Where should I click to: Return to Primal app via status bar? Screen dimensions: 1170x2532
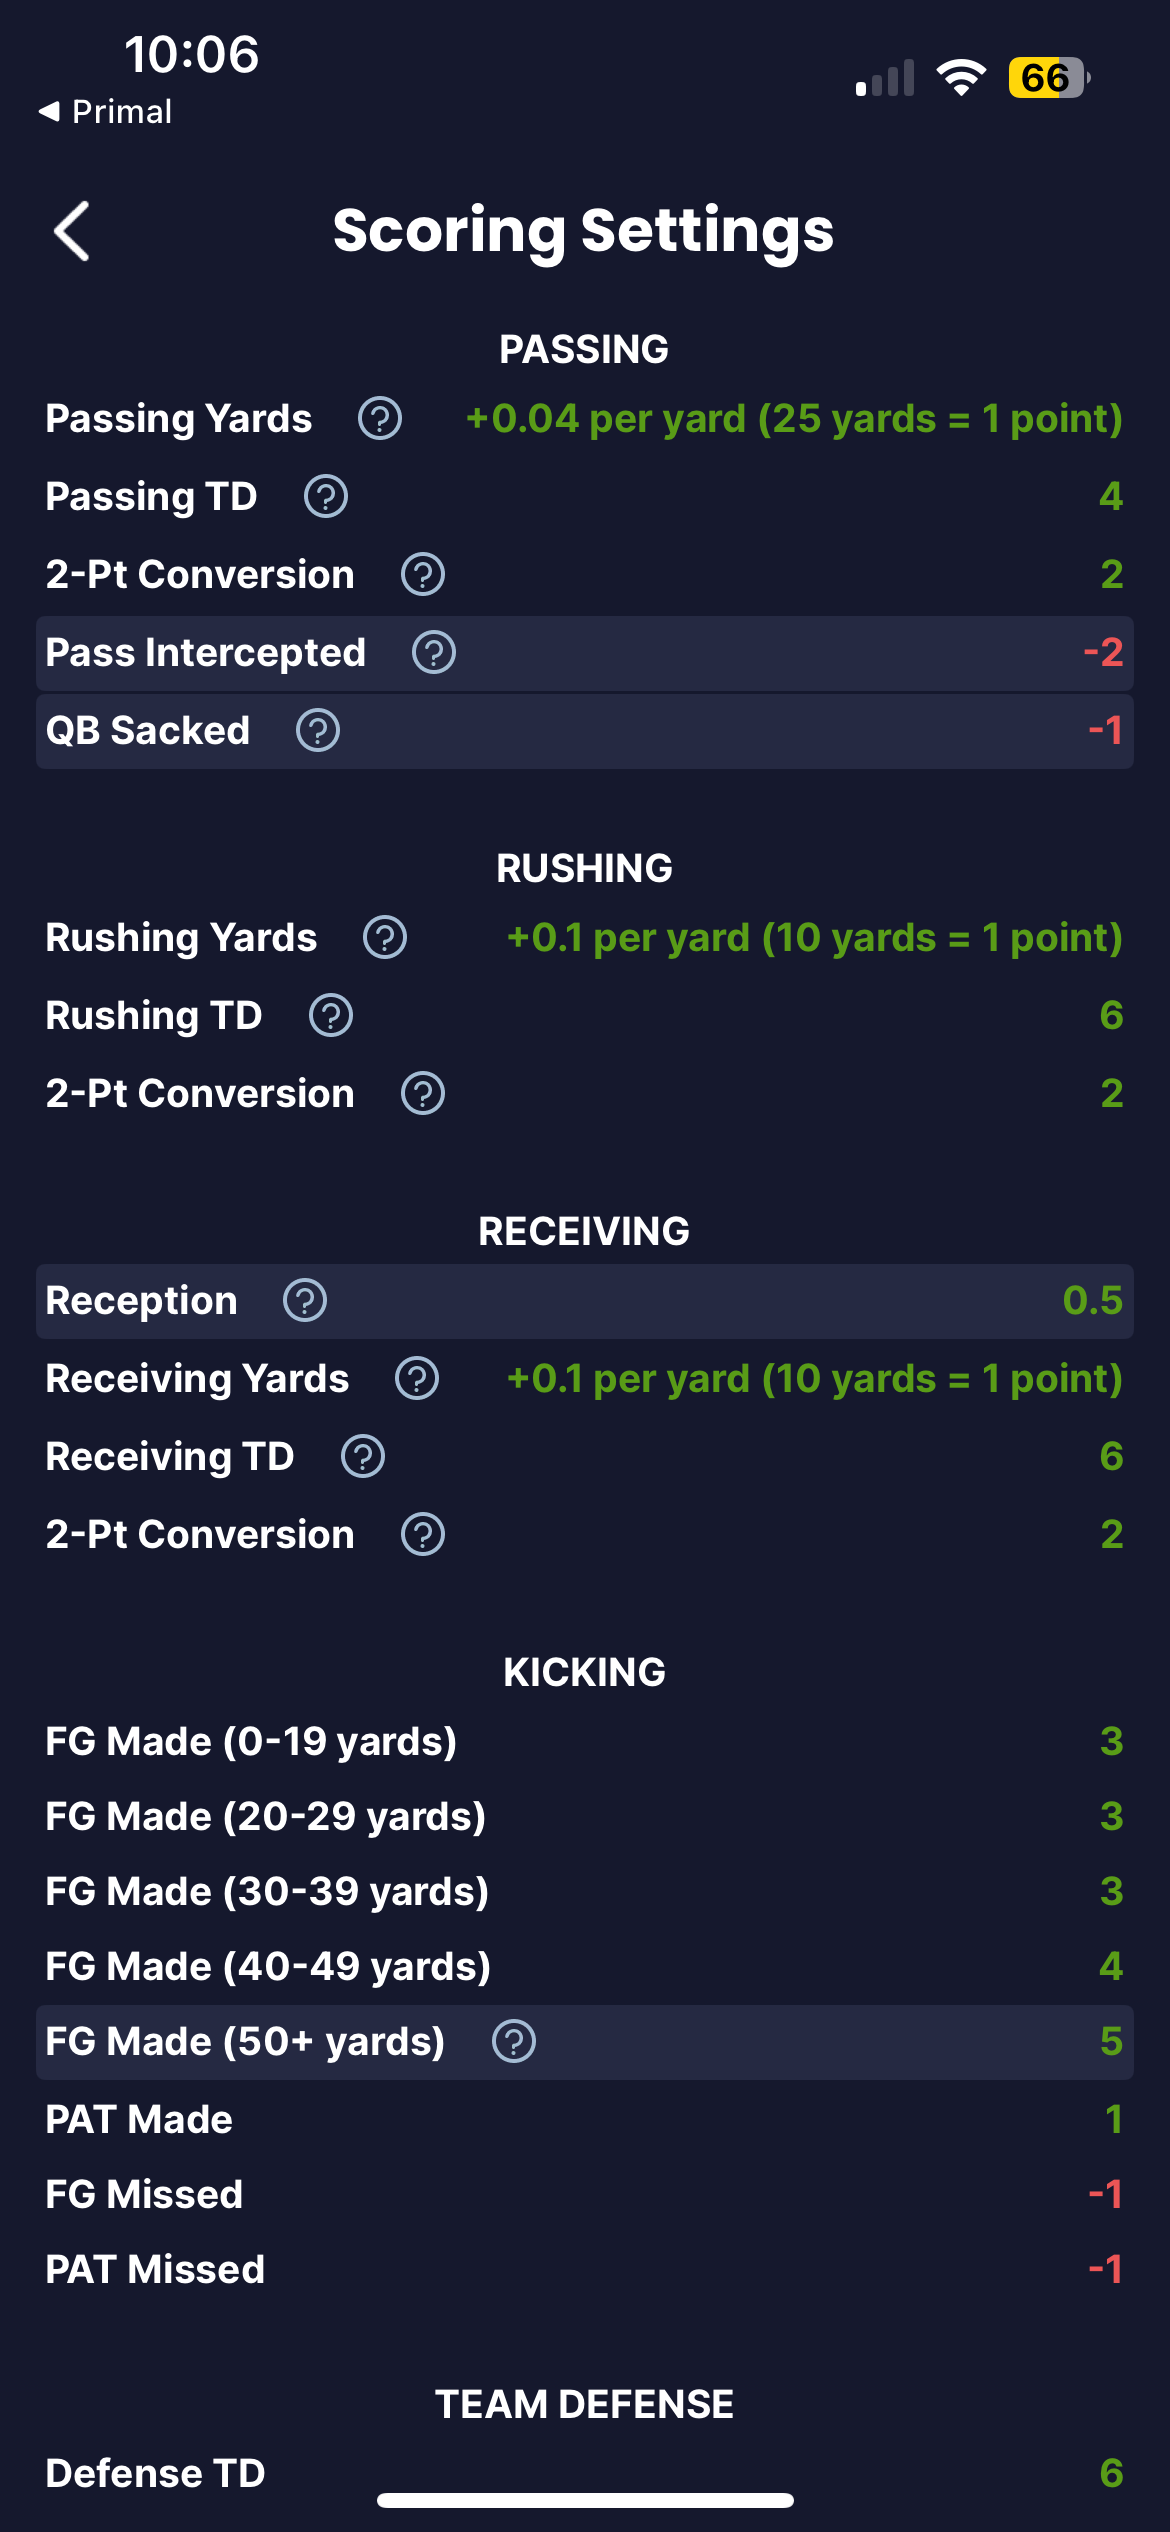105,111
